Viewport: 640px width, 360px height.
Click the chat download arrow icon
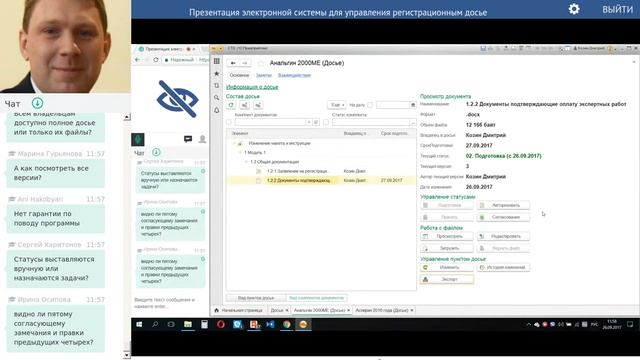[x=38, y=103]
